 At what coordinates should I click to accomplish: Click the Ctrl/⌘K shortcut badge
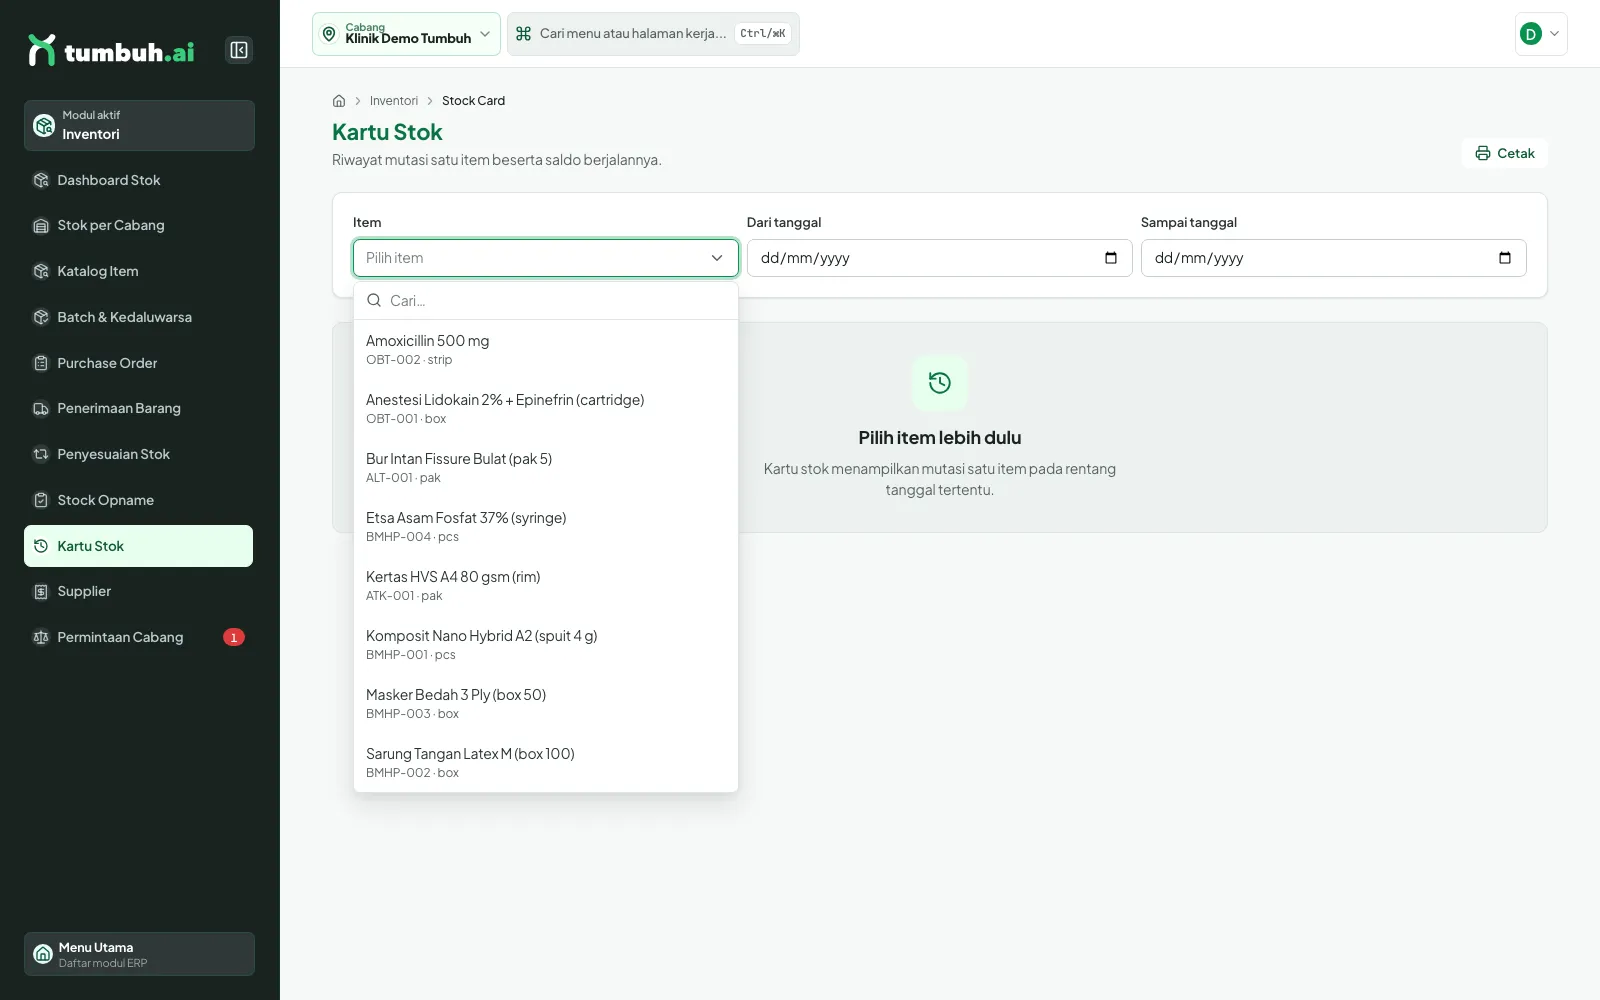pyautogui.click(x=763, y=34)
